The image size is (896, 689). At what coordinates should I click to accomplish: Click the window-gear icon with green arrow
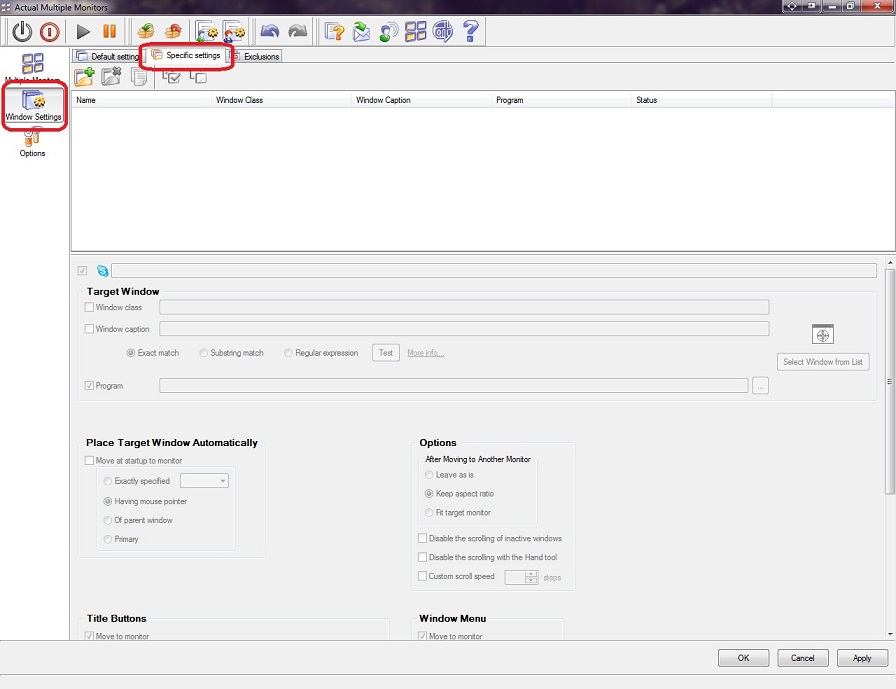click(x=206, y=31)
